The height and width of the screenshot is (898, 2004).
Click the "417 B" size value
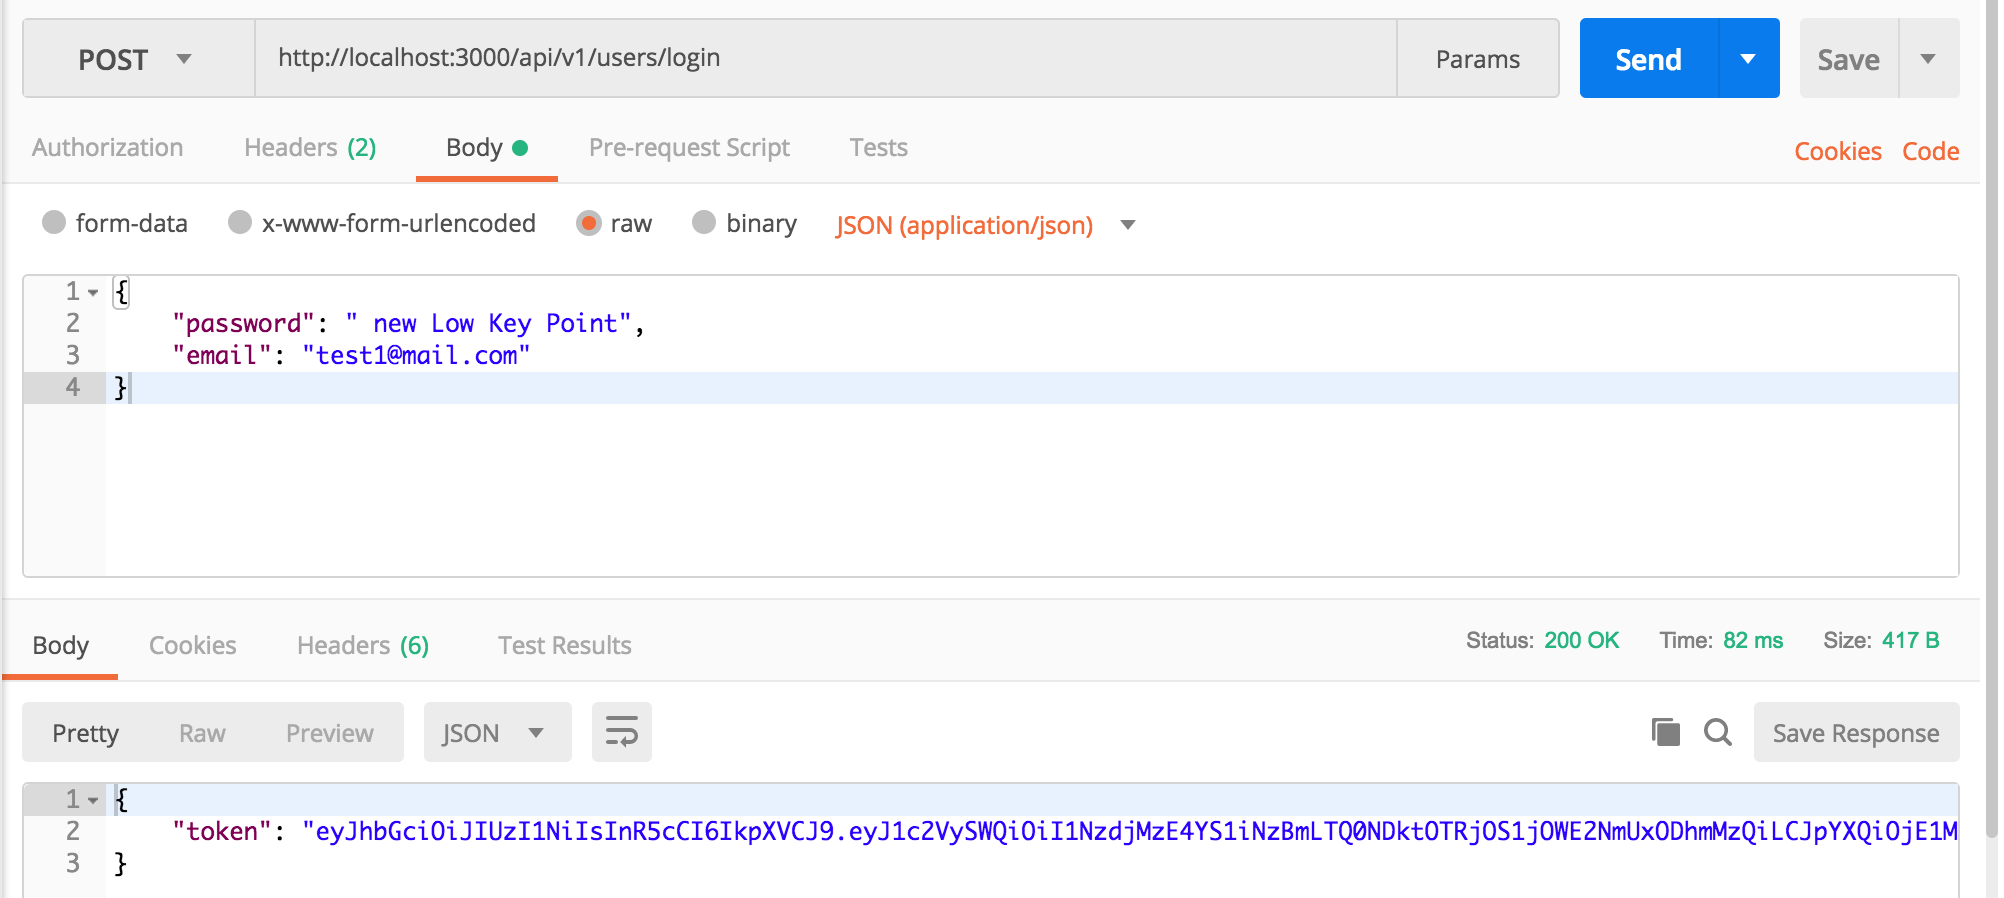[x=1910, y=640]
